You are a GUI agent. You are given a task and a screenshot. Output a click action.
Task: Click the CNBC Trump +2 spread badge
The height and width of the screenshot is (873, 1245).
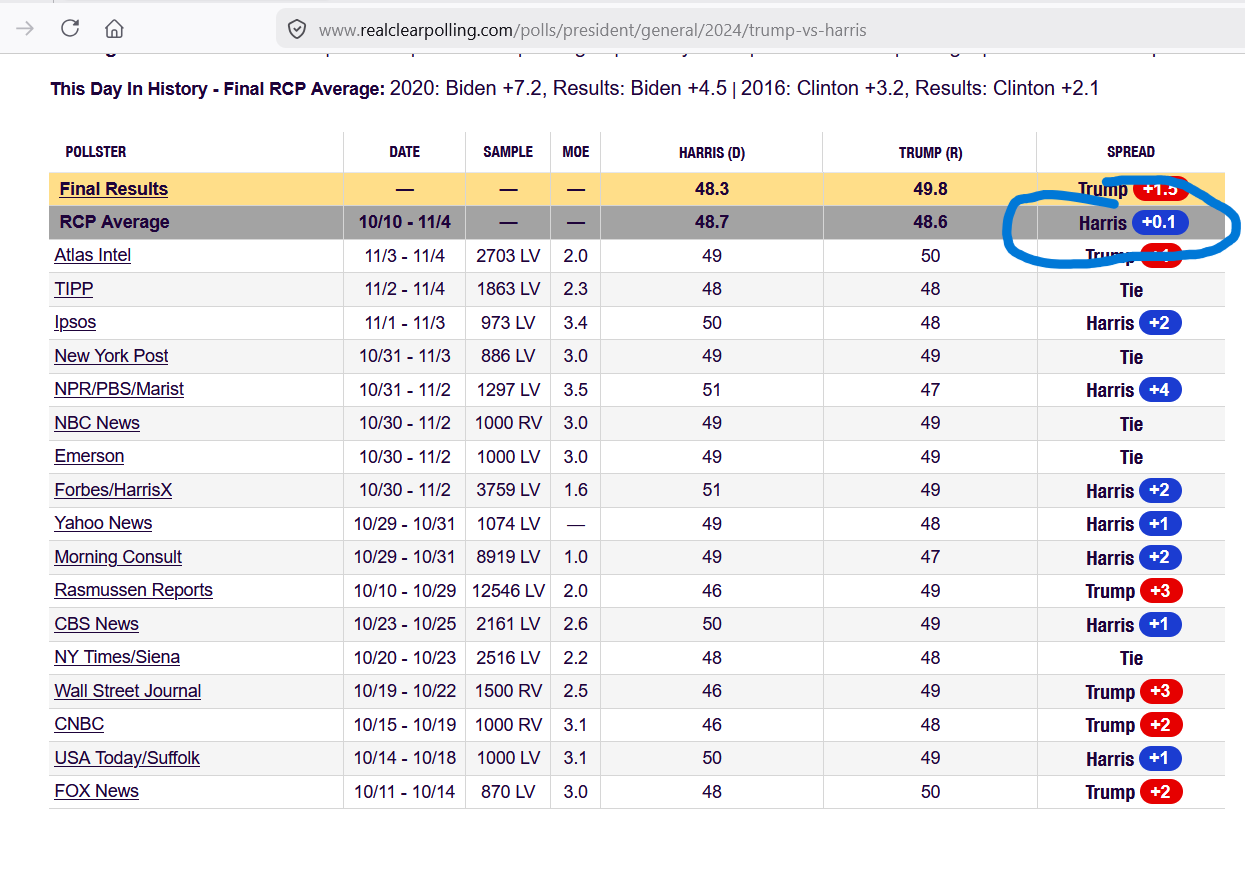1160,725
